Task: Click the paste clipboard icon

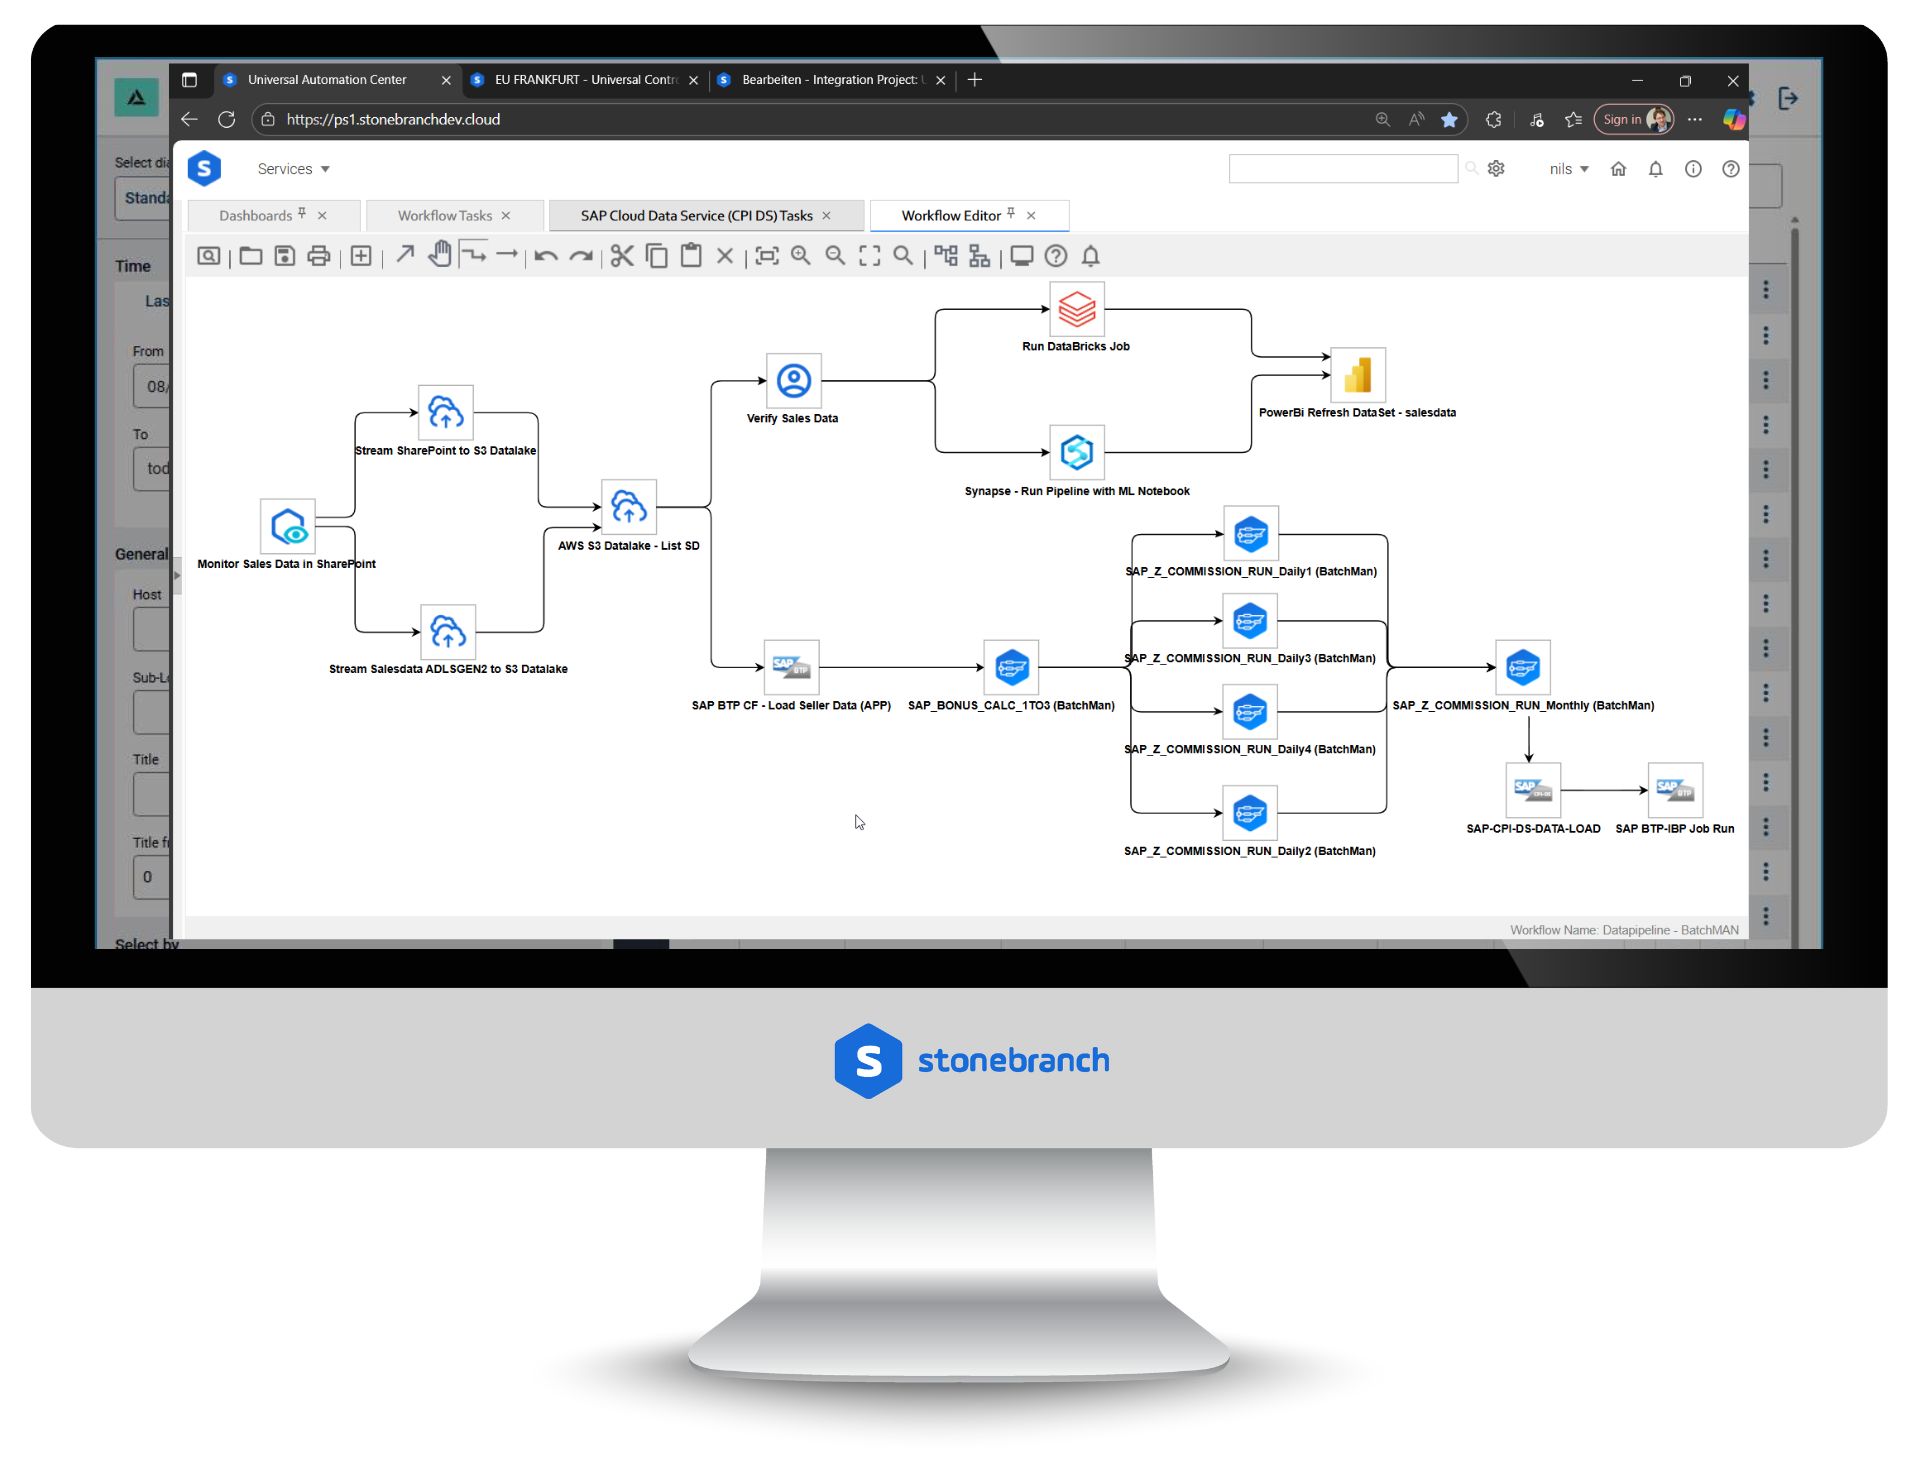Action: 691,256
